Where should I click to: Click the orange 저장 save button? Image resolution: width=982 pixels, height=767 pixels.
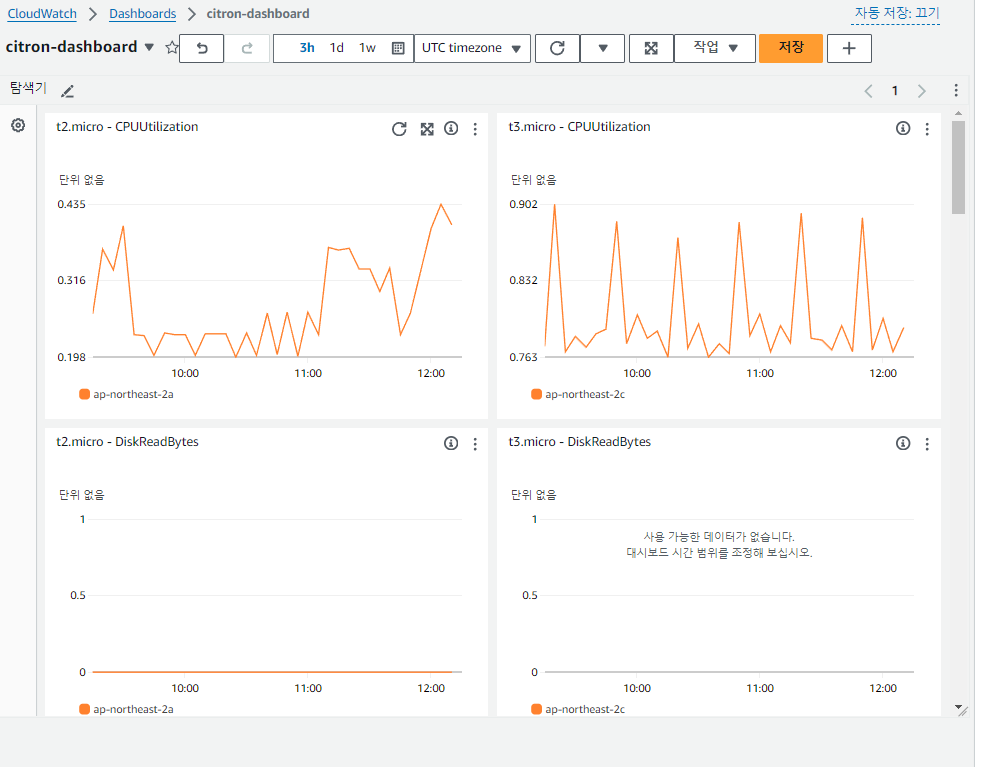coord(790,48)
